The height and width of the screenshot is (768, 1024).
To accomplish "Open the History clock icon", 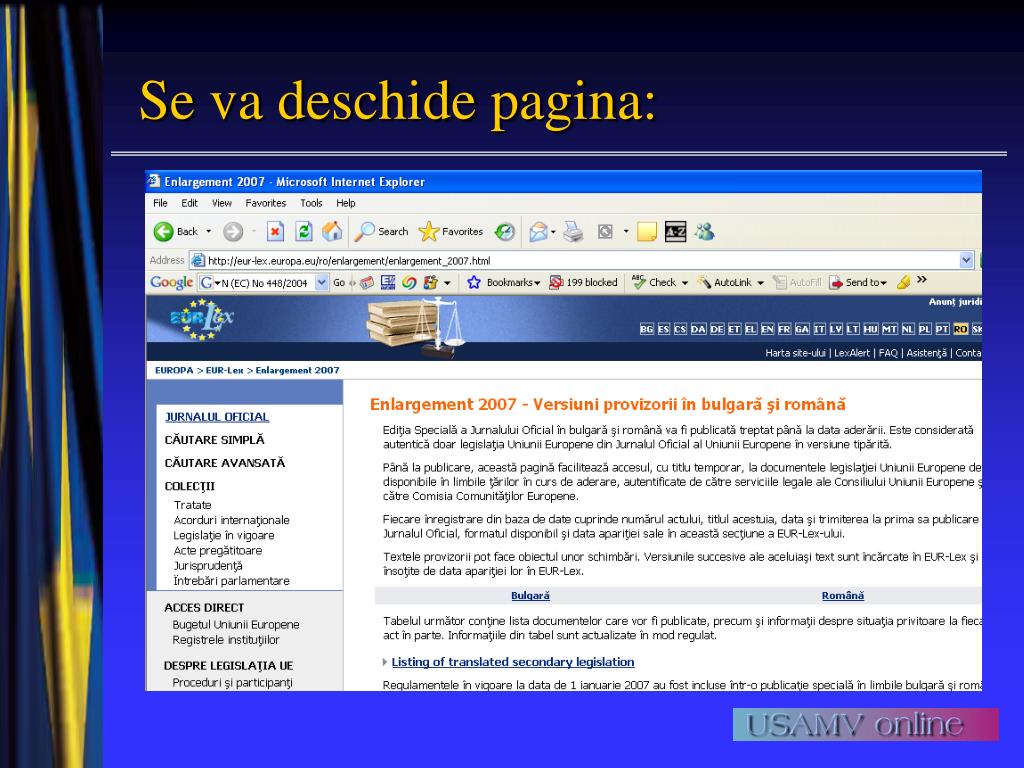I will (x=504, y=231).
